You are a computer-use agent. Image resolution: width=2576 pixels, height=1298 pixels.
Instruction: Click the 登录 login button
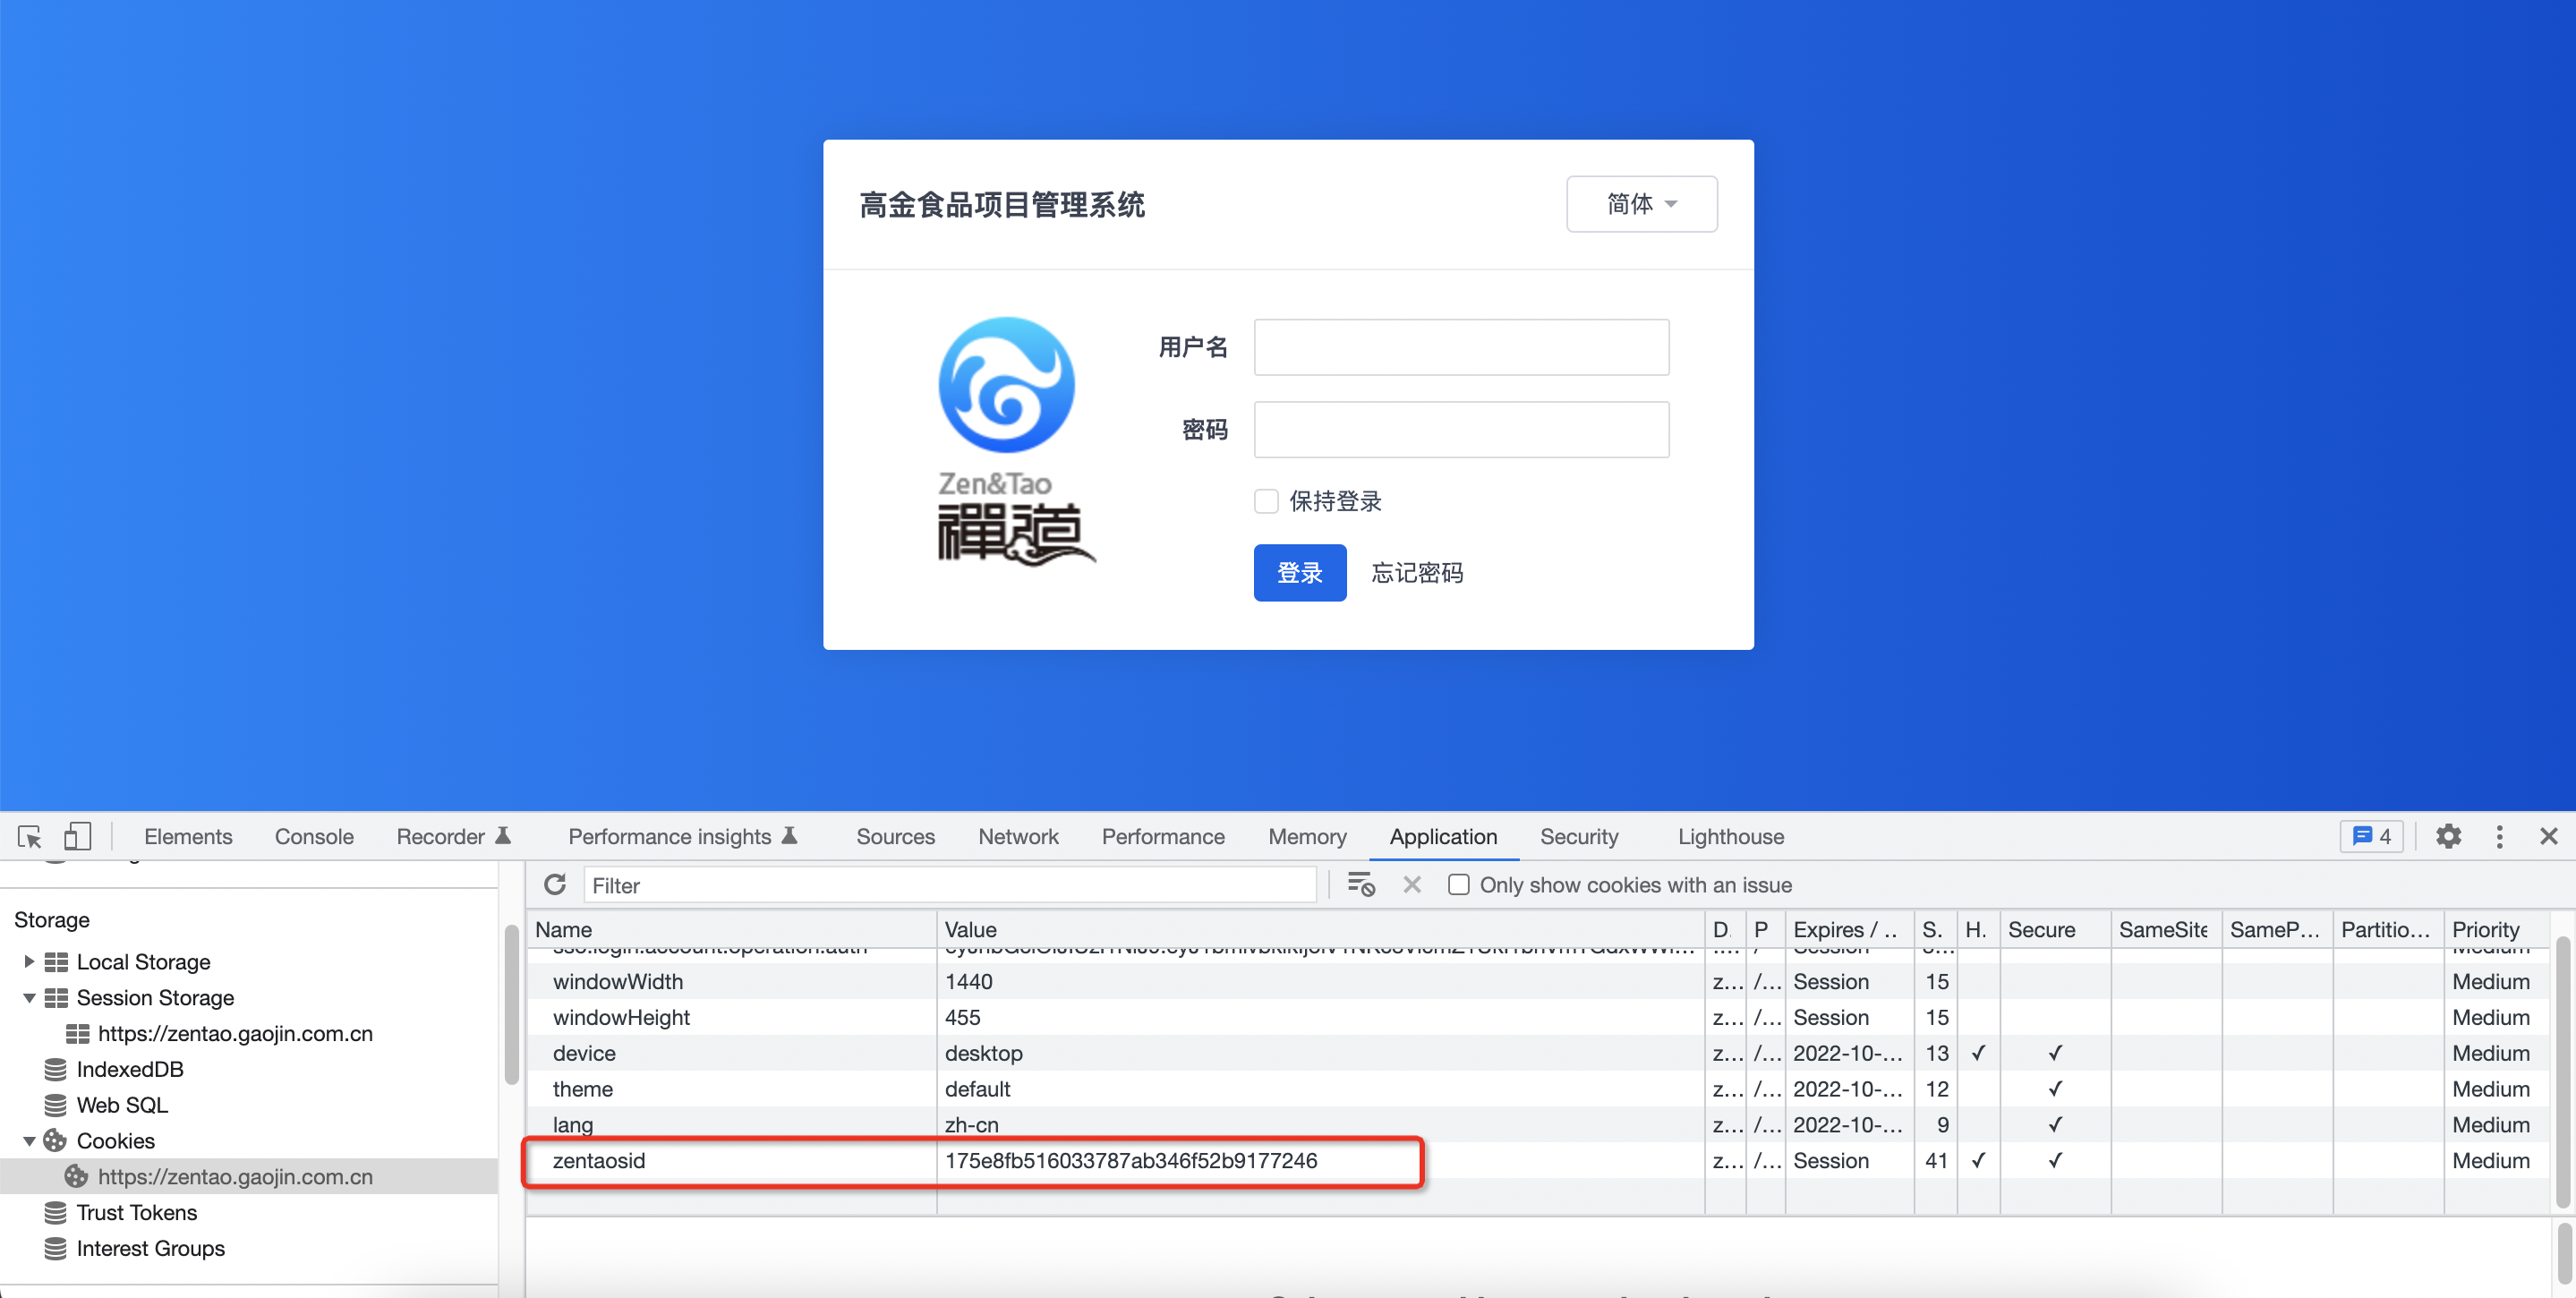[1300, 573]
